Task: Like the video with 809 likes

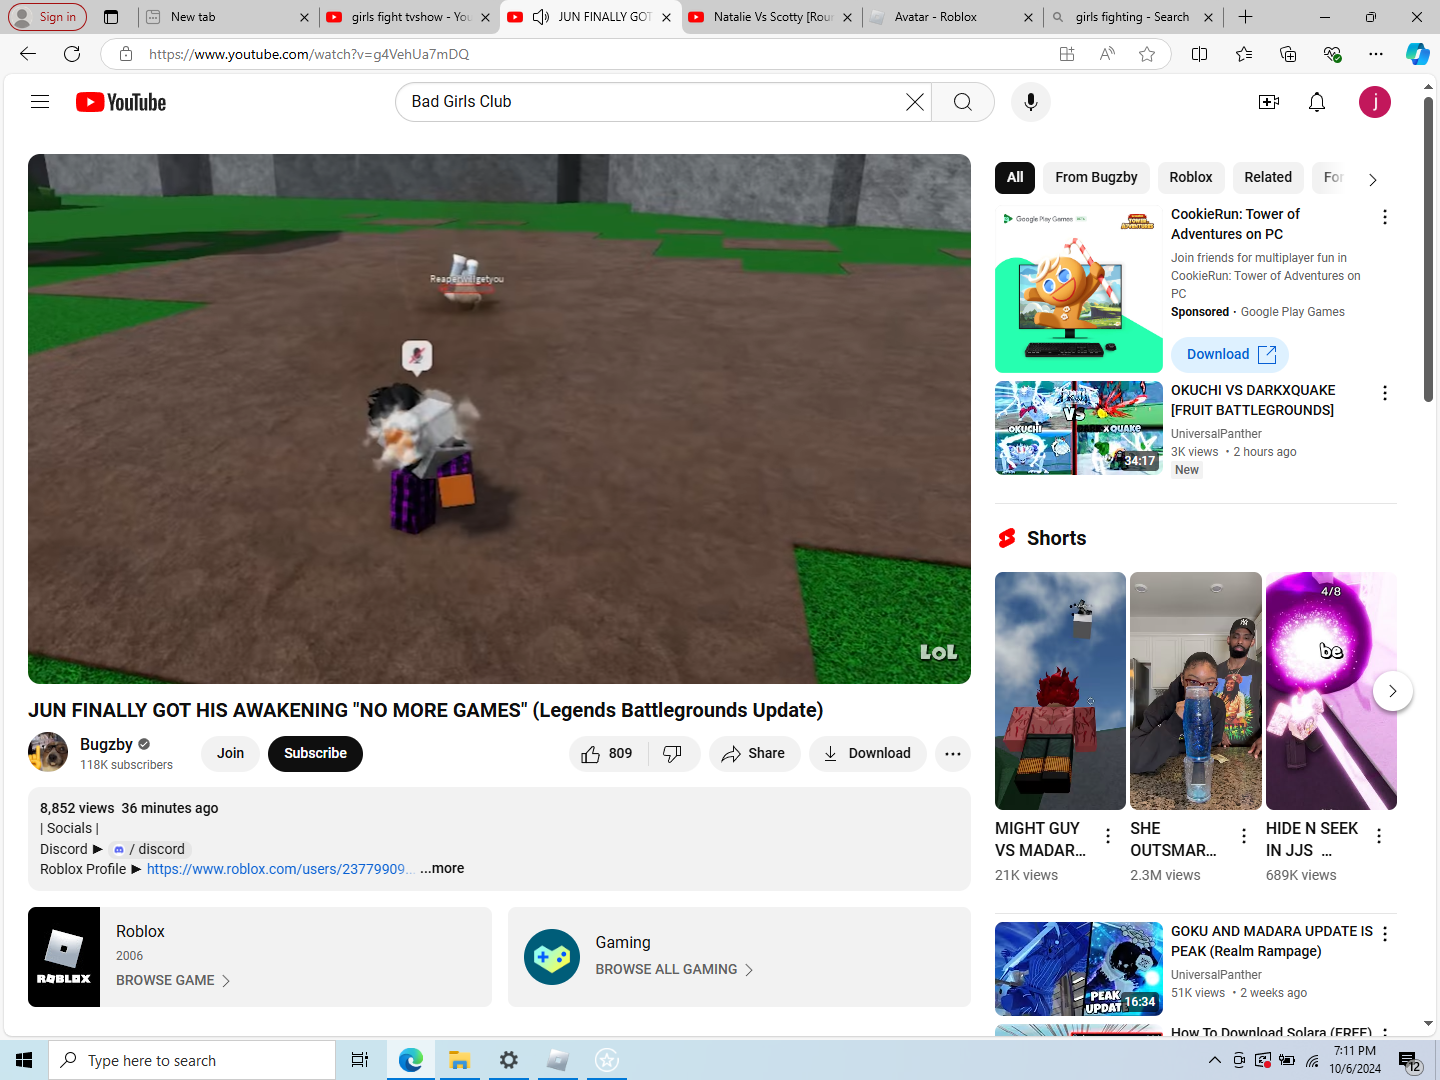Action: pyautogui.click(x=608, y=754)
